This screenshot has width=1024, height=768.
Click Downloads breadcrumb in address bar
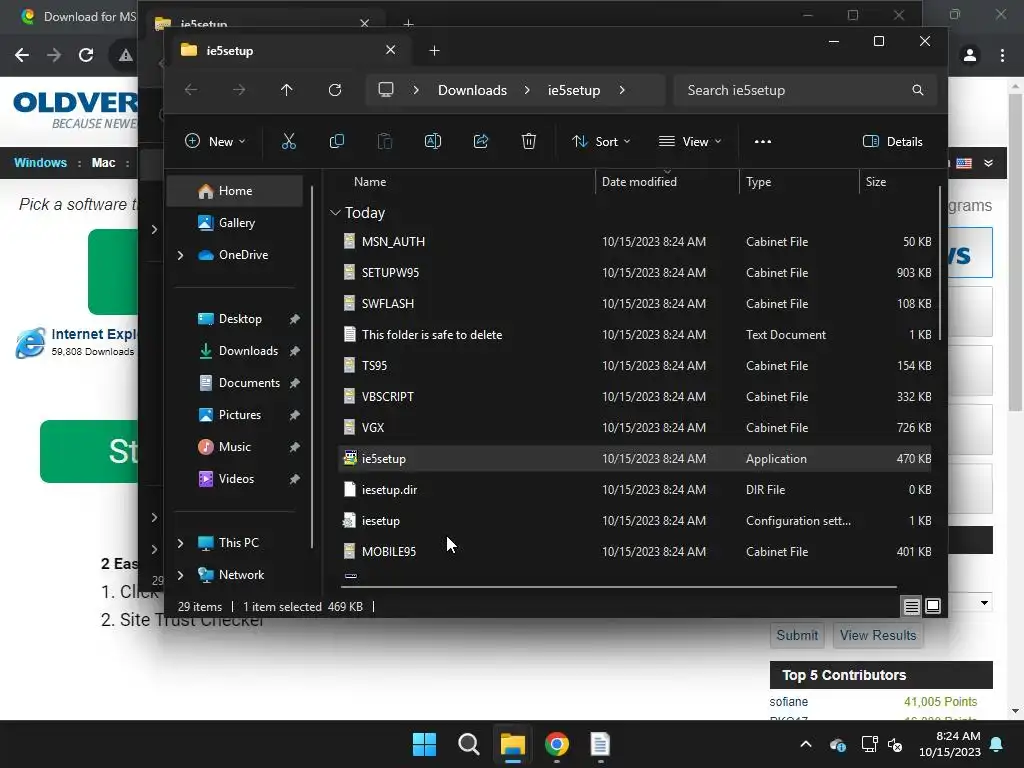[x=472, y=90]
